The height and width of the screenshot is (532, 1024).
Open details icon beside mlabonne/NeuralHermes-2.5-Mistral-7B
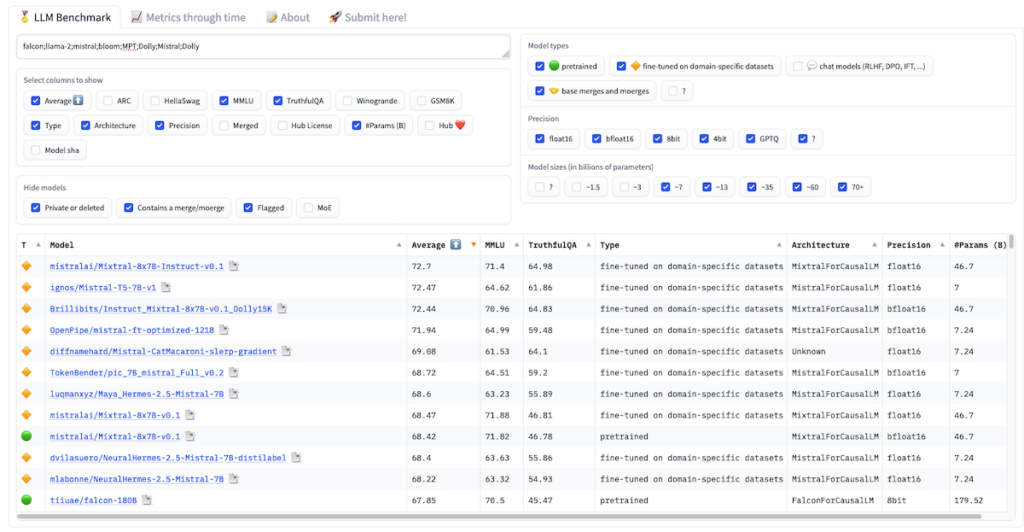tap(234, 479)
